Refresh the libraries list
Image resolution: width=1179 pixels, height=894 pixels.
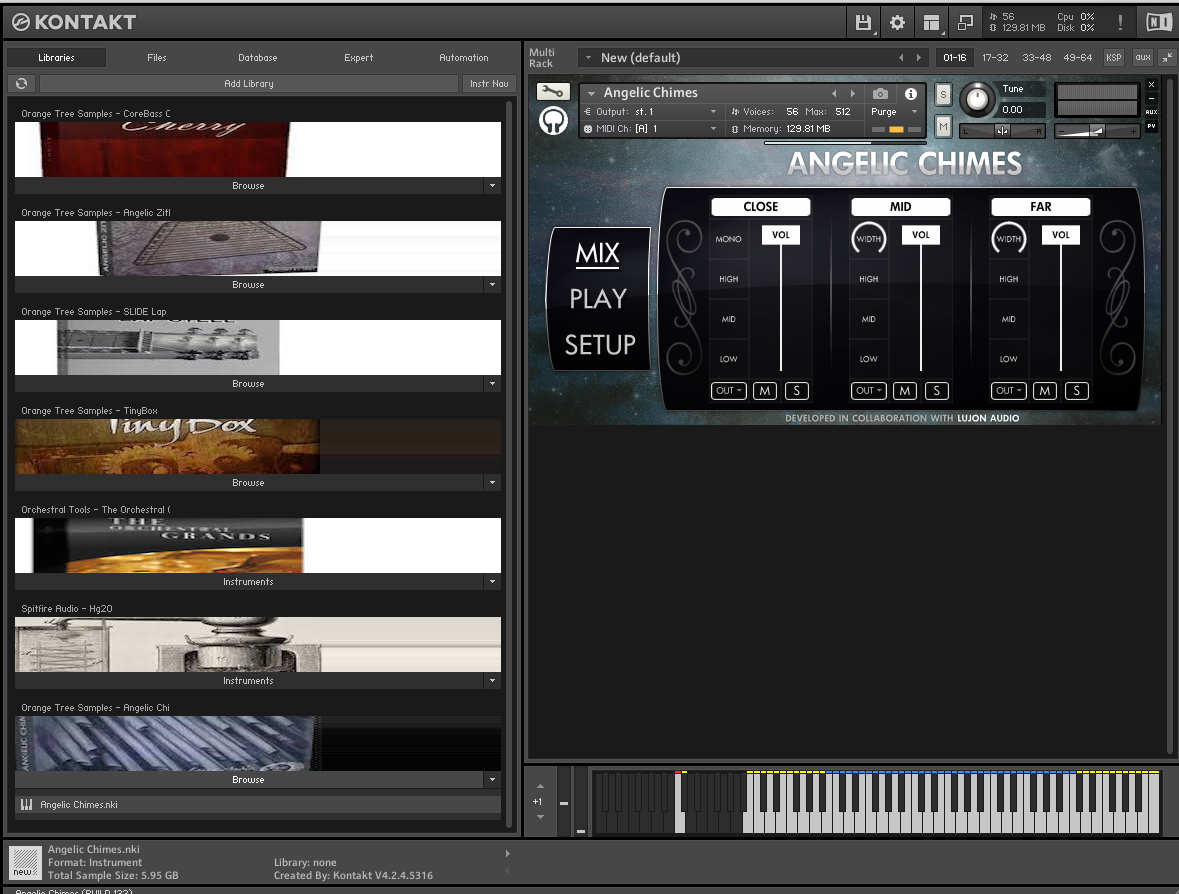(22, 83)
